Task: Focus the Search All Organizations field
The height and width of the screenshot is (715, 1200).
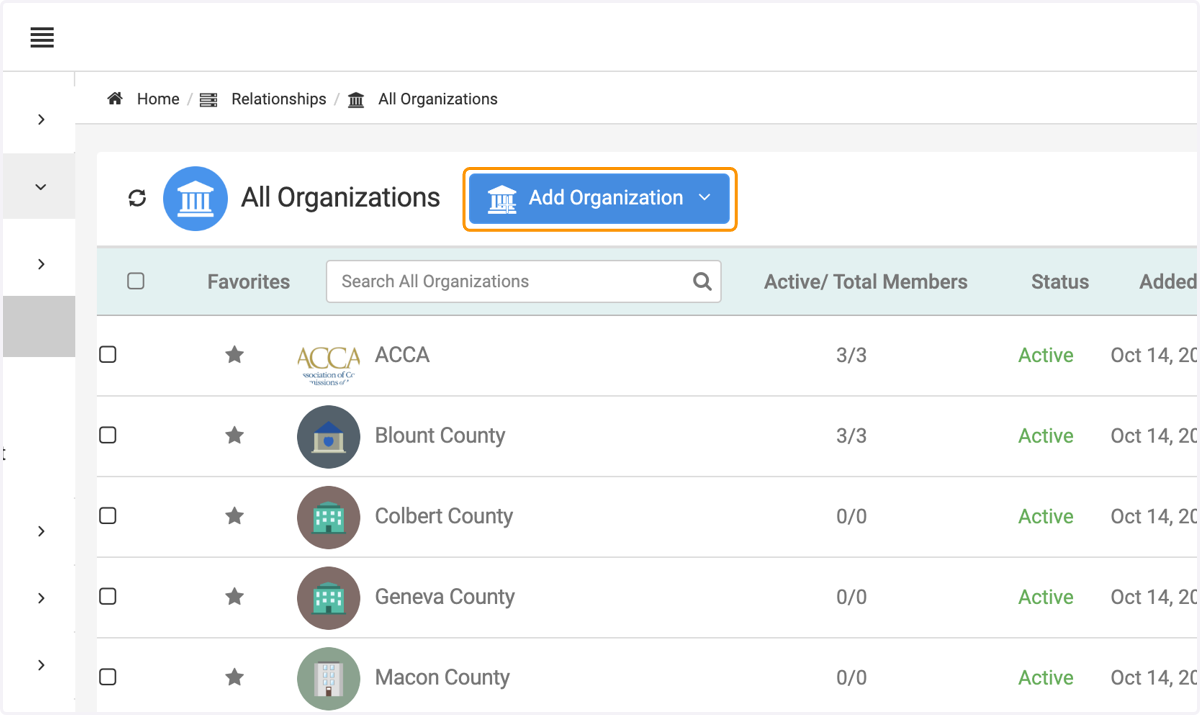Action: [x=524, y=282]
